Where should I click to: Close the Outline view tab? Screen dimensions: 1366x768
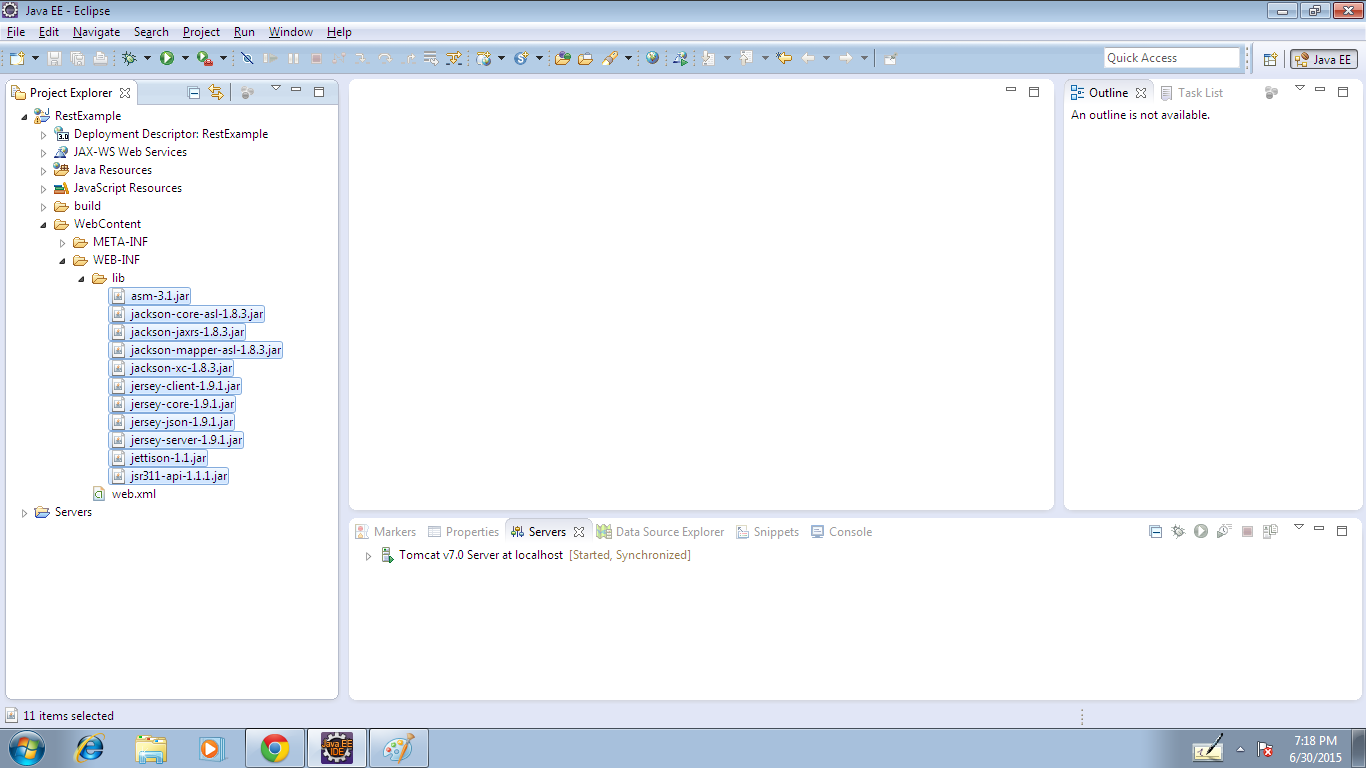1141,93
